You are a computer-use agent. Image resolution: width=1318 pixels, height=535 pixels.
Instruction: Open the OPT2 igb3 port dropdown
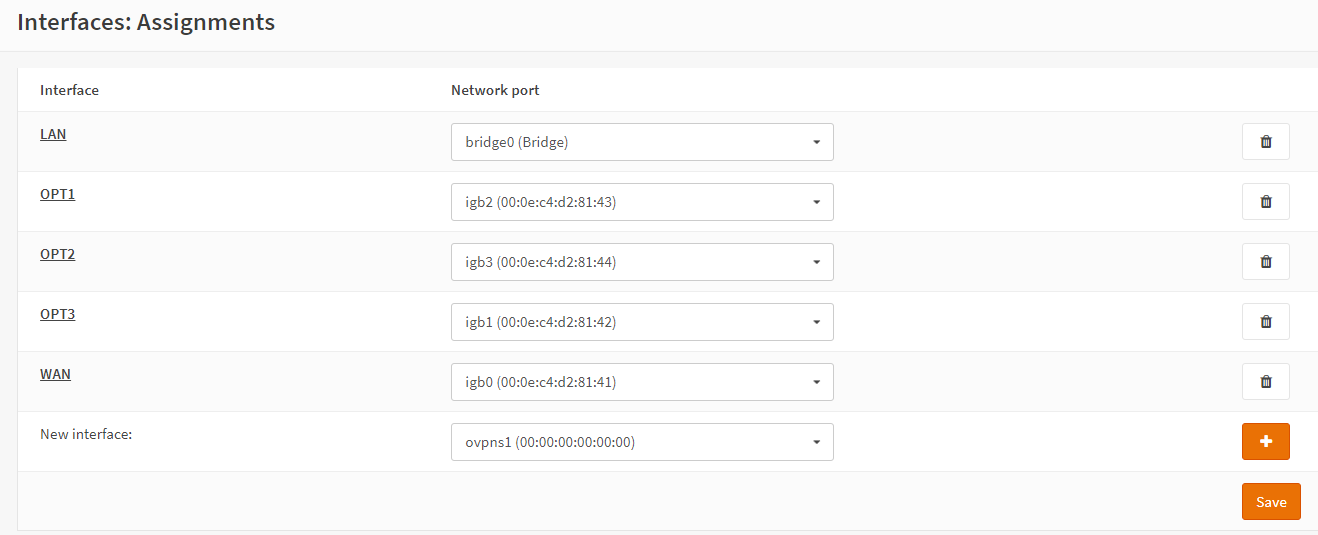pos(642,262)
